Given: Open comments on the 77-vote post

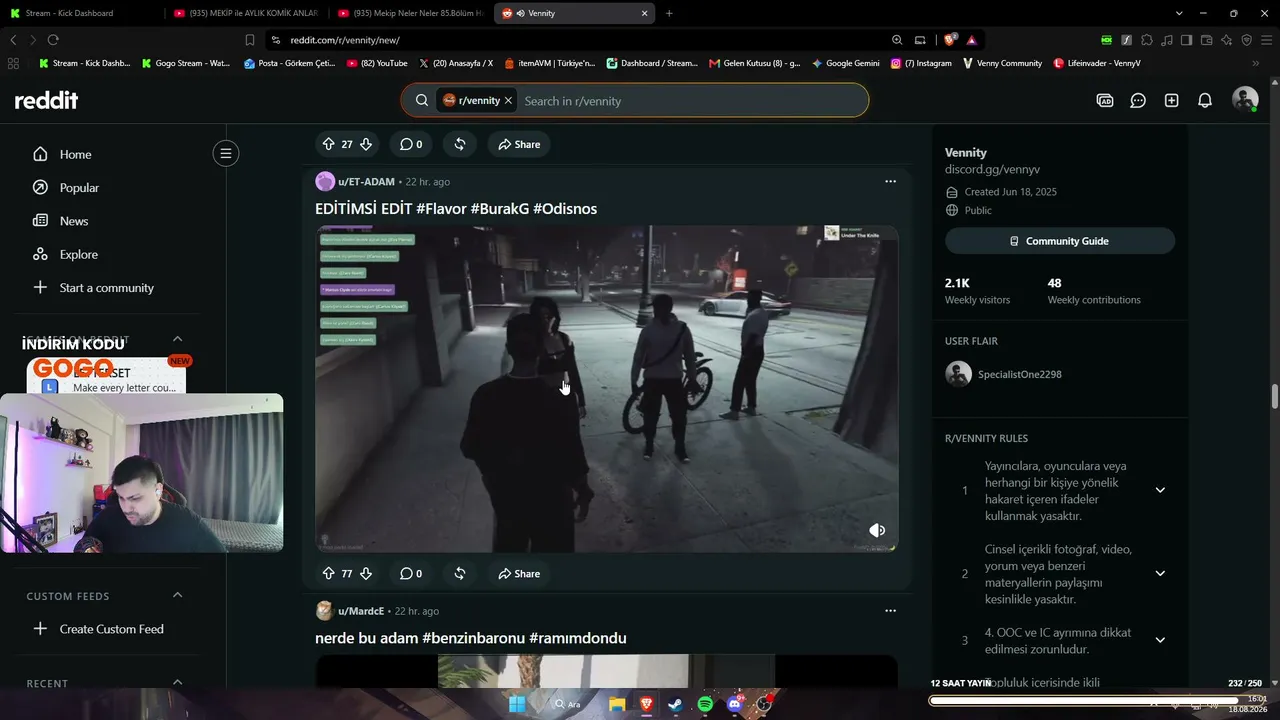Looking at the screenshot, I should [411, 574].
